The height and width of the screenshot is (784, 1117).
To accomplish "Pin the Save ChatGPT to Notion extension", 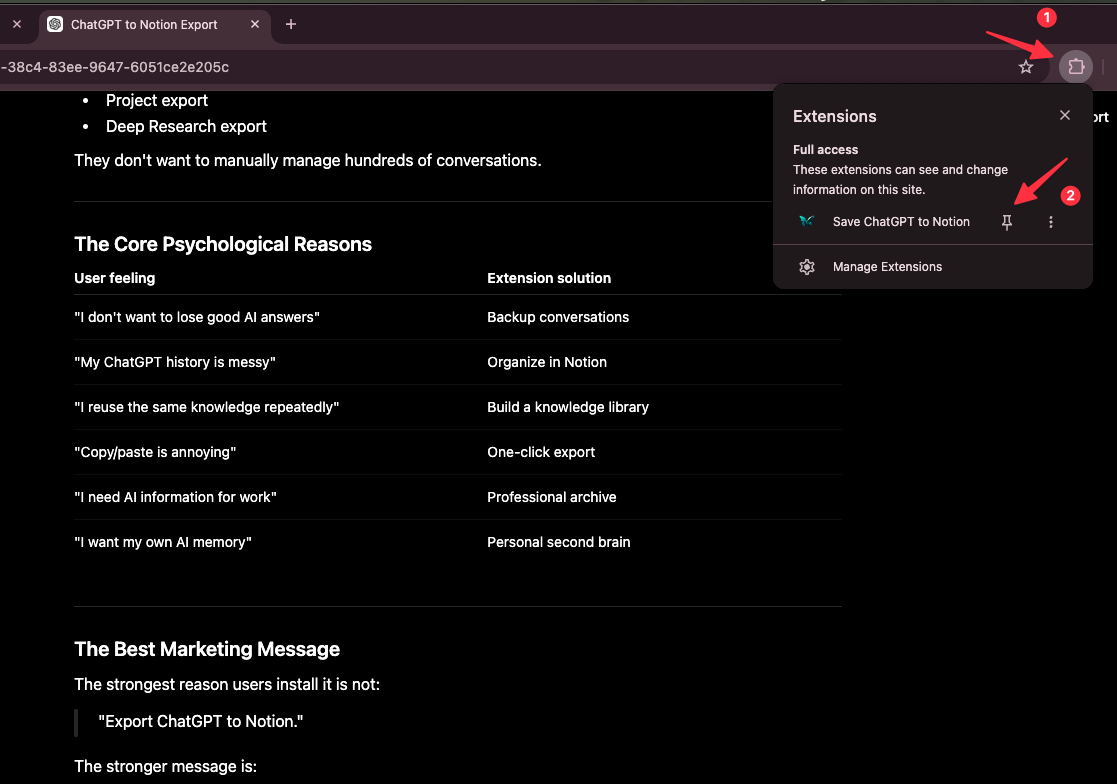I will (x=1007, y=222).
